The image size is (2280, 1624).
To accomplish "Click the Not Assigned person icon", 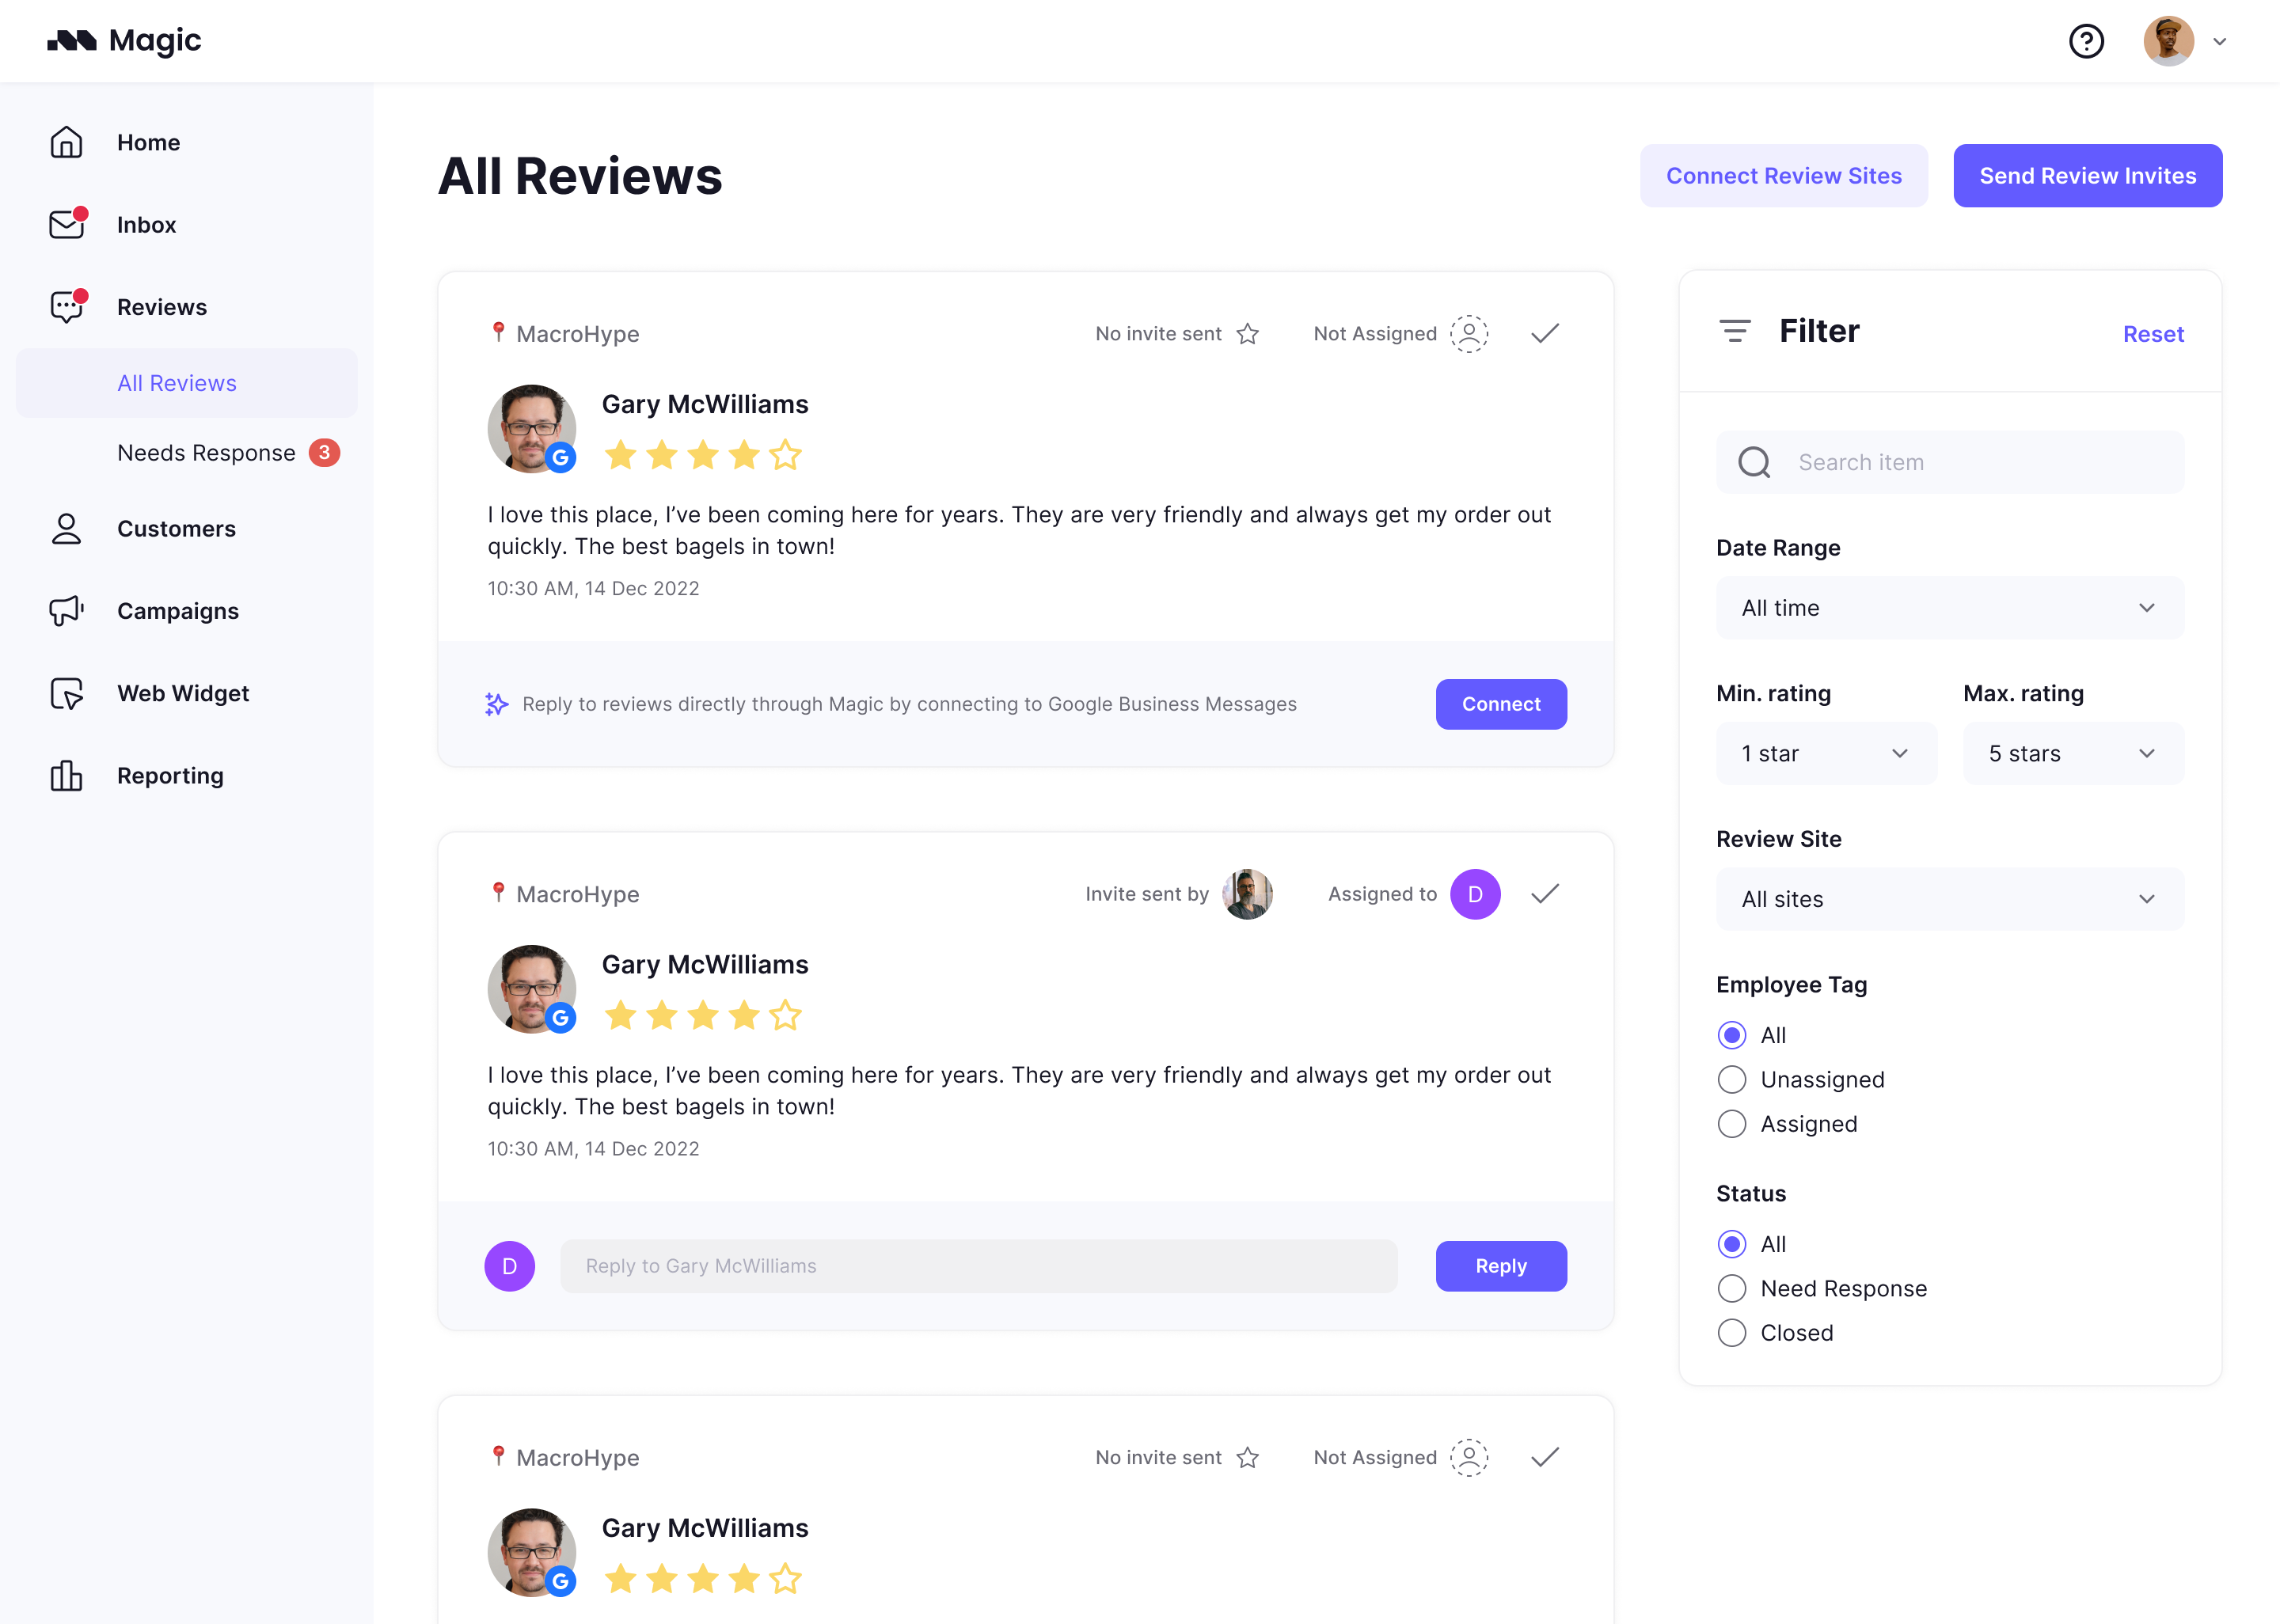I will tap(1468, 333).
